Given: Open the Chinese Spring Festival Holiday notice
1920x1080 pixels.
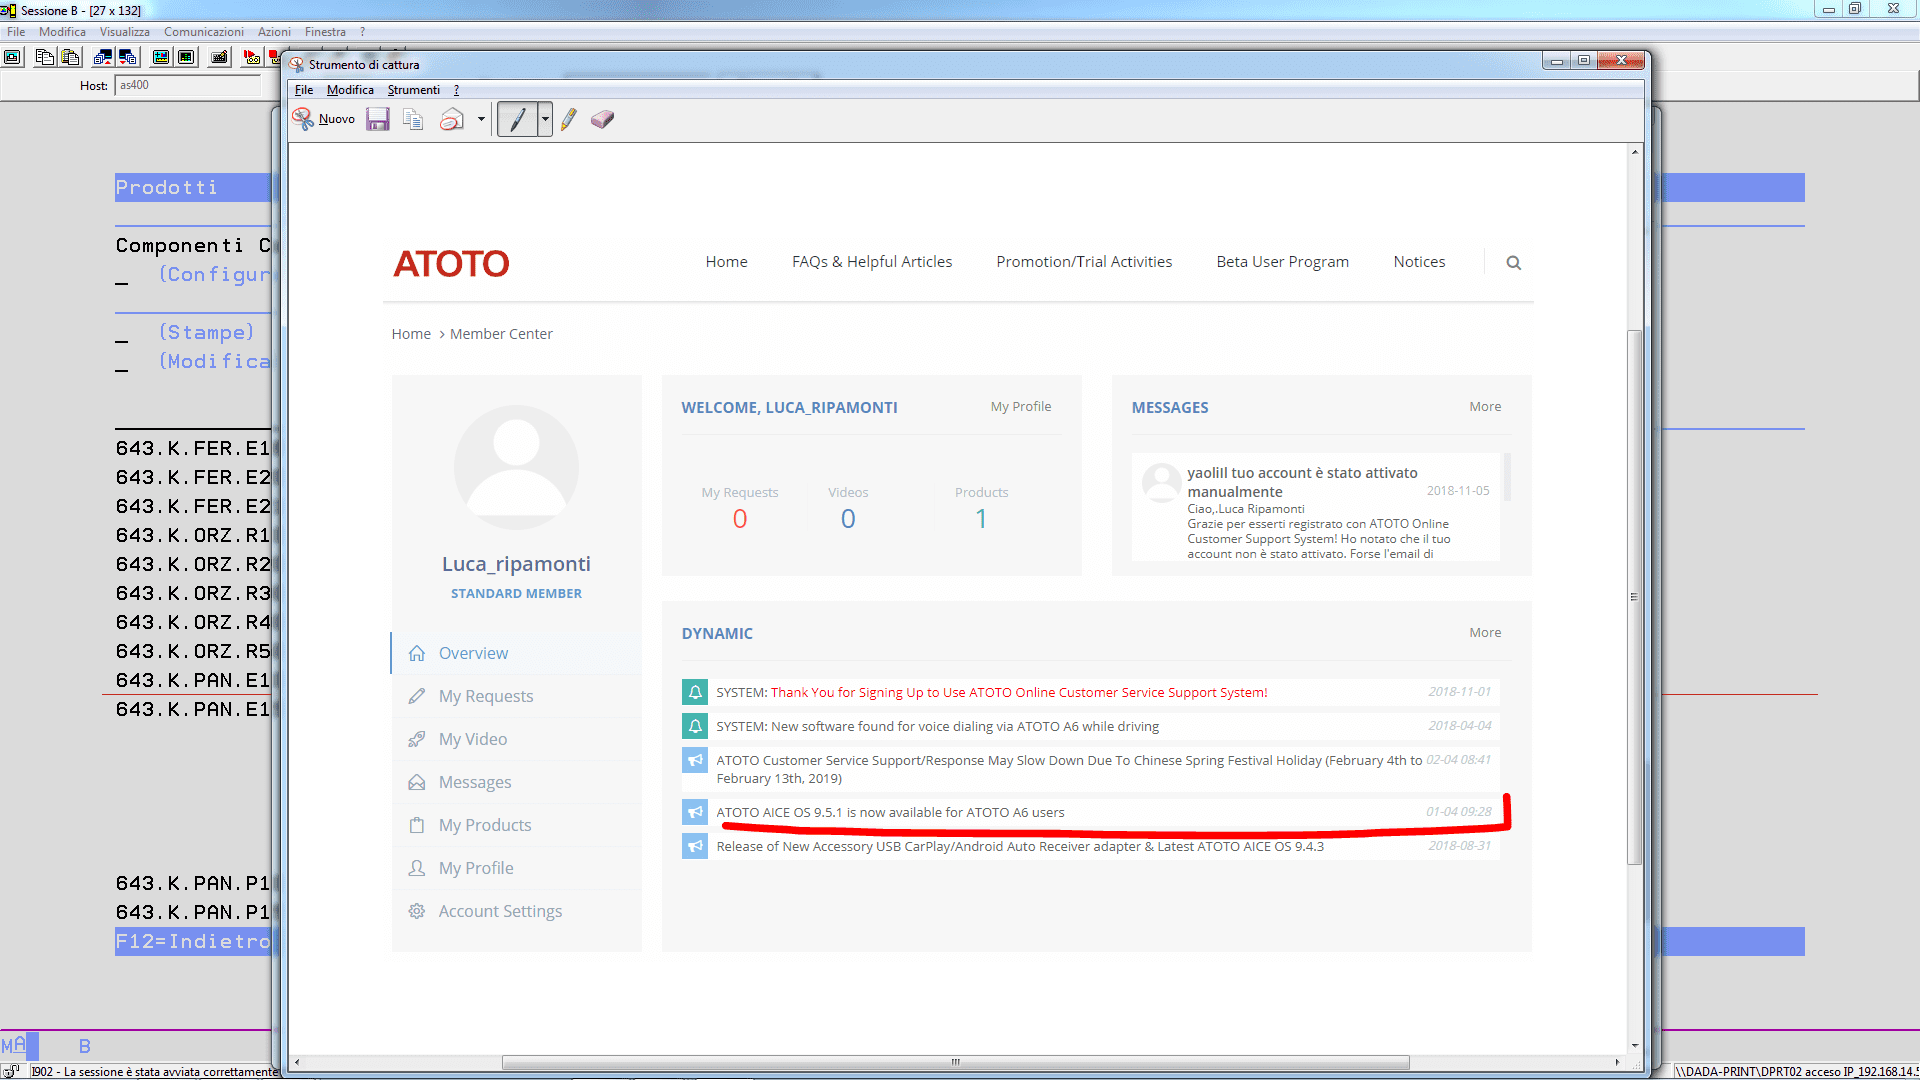Looking at the screenshot, I should pyautogui.click(x=1069, y=769).
